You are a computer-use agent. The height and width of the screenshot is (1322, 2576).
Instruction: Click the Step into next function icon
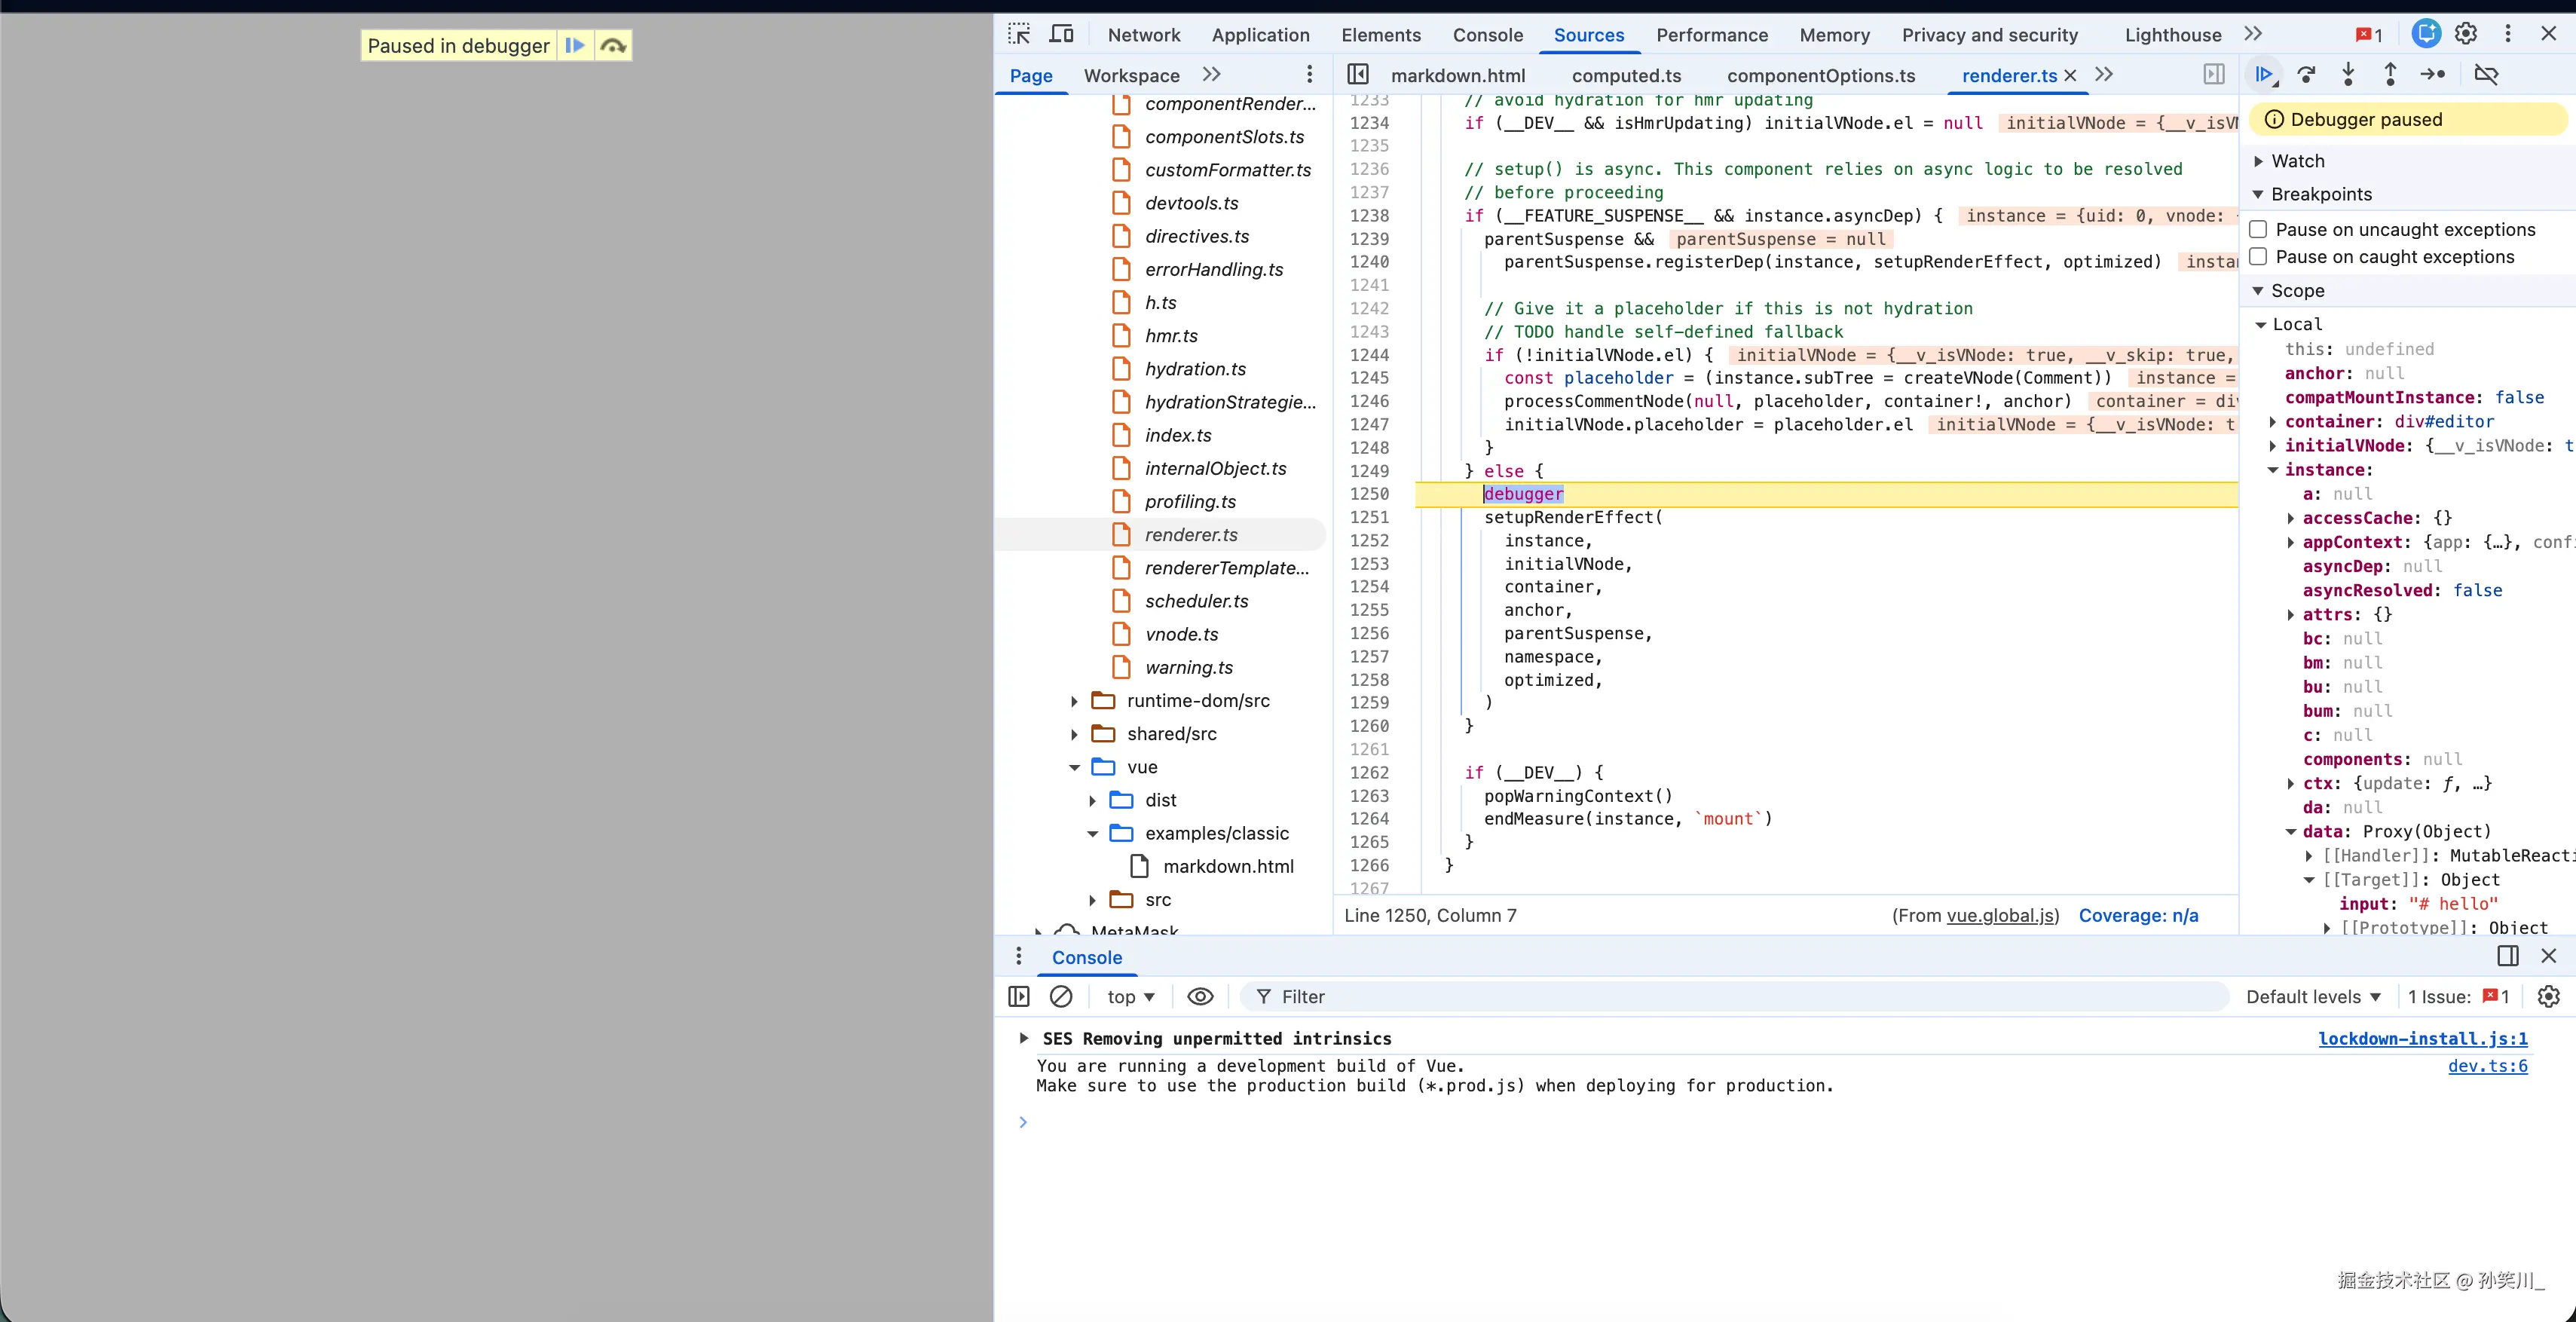(x=2348, y=74)
